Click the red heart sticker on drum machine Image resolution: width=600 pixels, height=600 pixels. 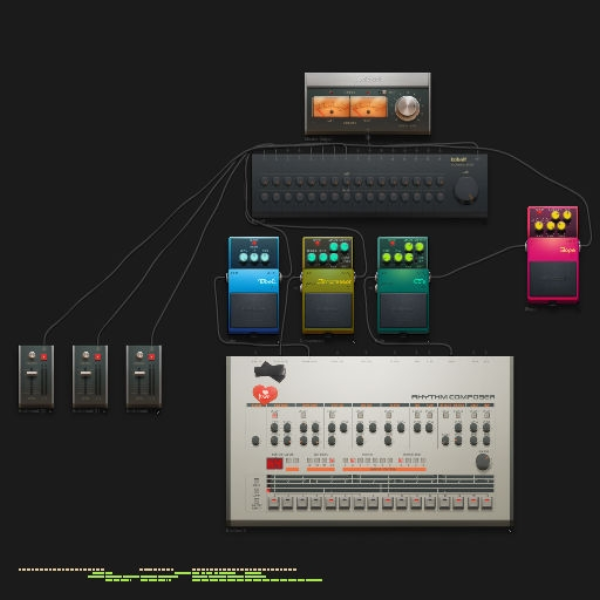(x=265, y=394)
